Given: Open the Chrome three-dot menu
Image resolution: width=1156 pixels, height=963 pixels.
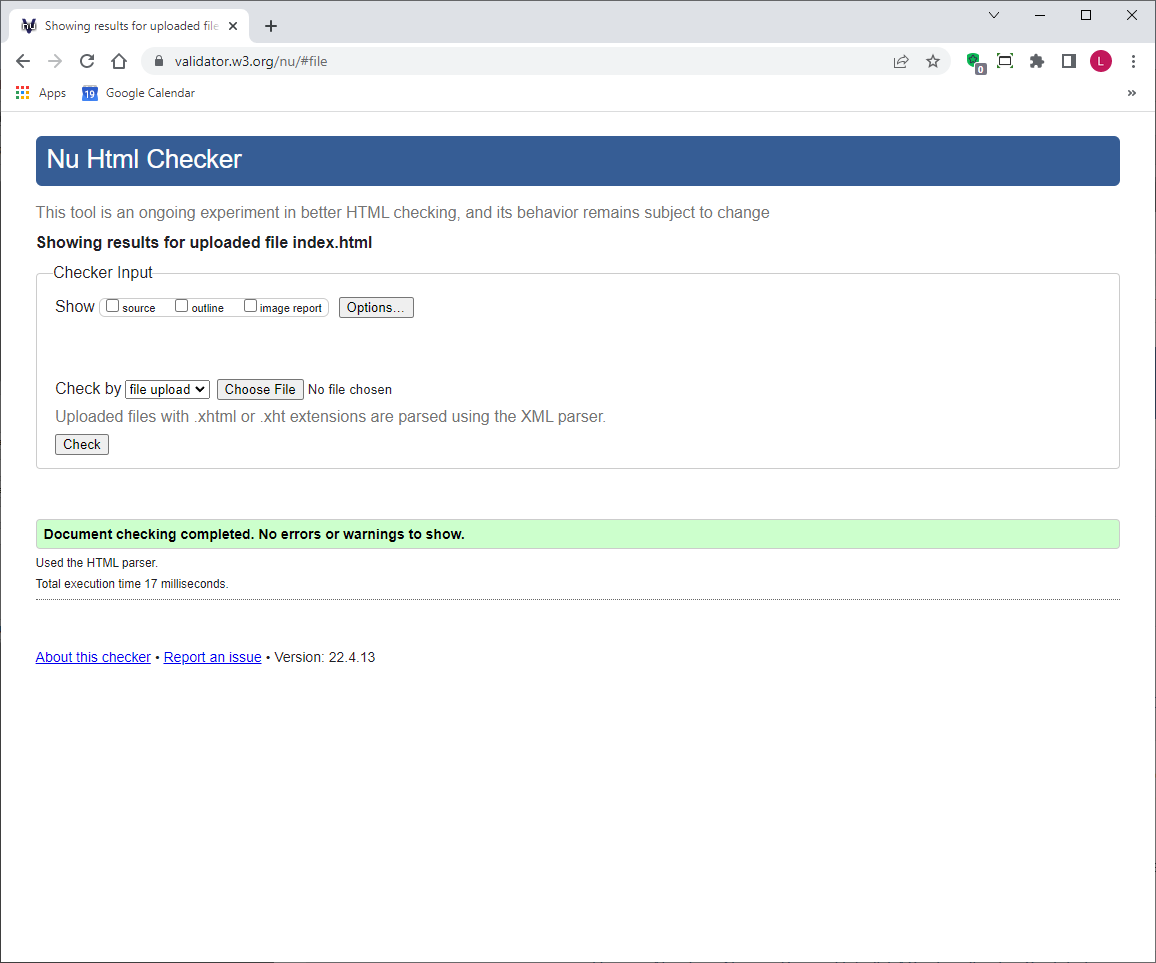Looking at the screenshot, I should click(x=1133, y=60).
